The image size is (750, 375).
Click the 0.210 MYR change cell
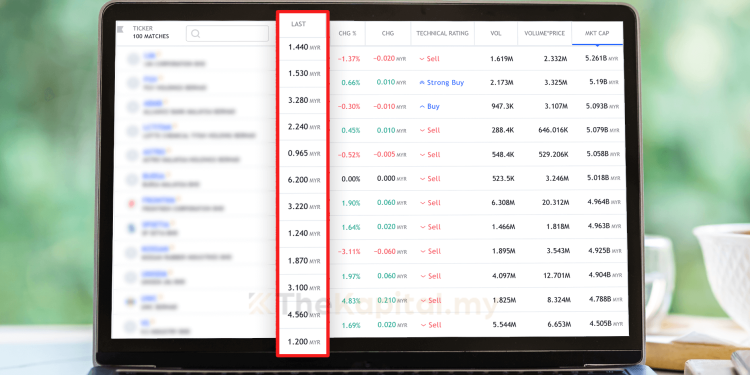pos(392,300)
